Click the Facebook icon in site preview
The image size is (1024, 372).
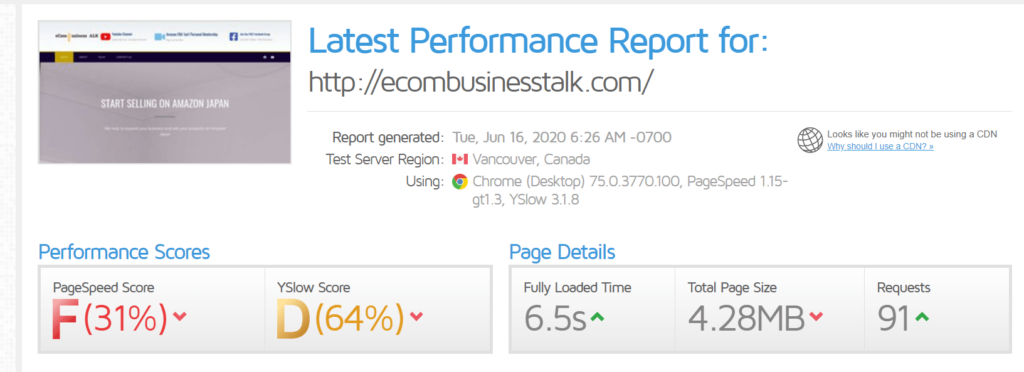pos(233,37)
